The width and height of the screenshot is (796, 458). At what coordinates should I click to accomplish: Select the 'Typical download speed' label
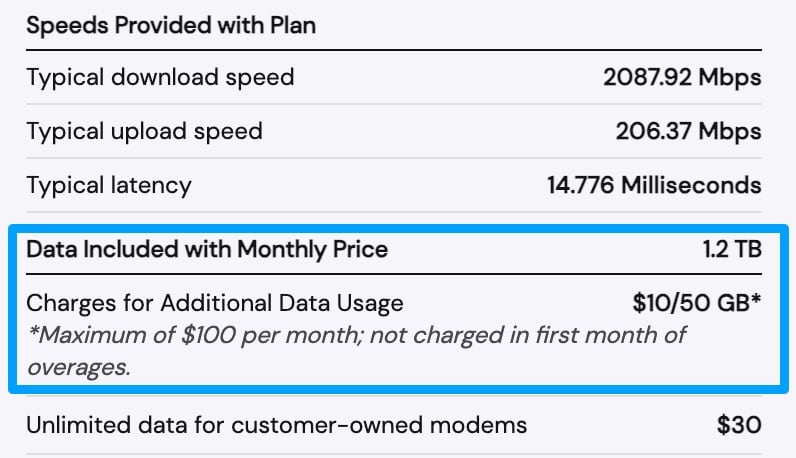pos(160,77)
